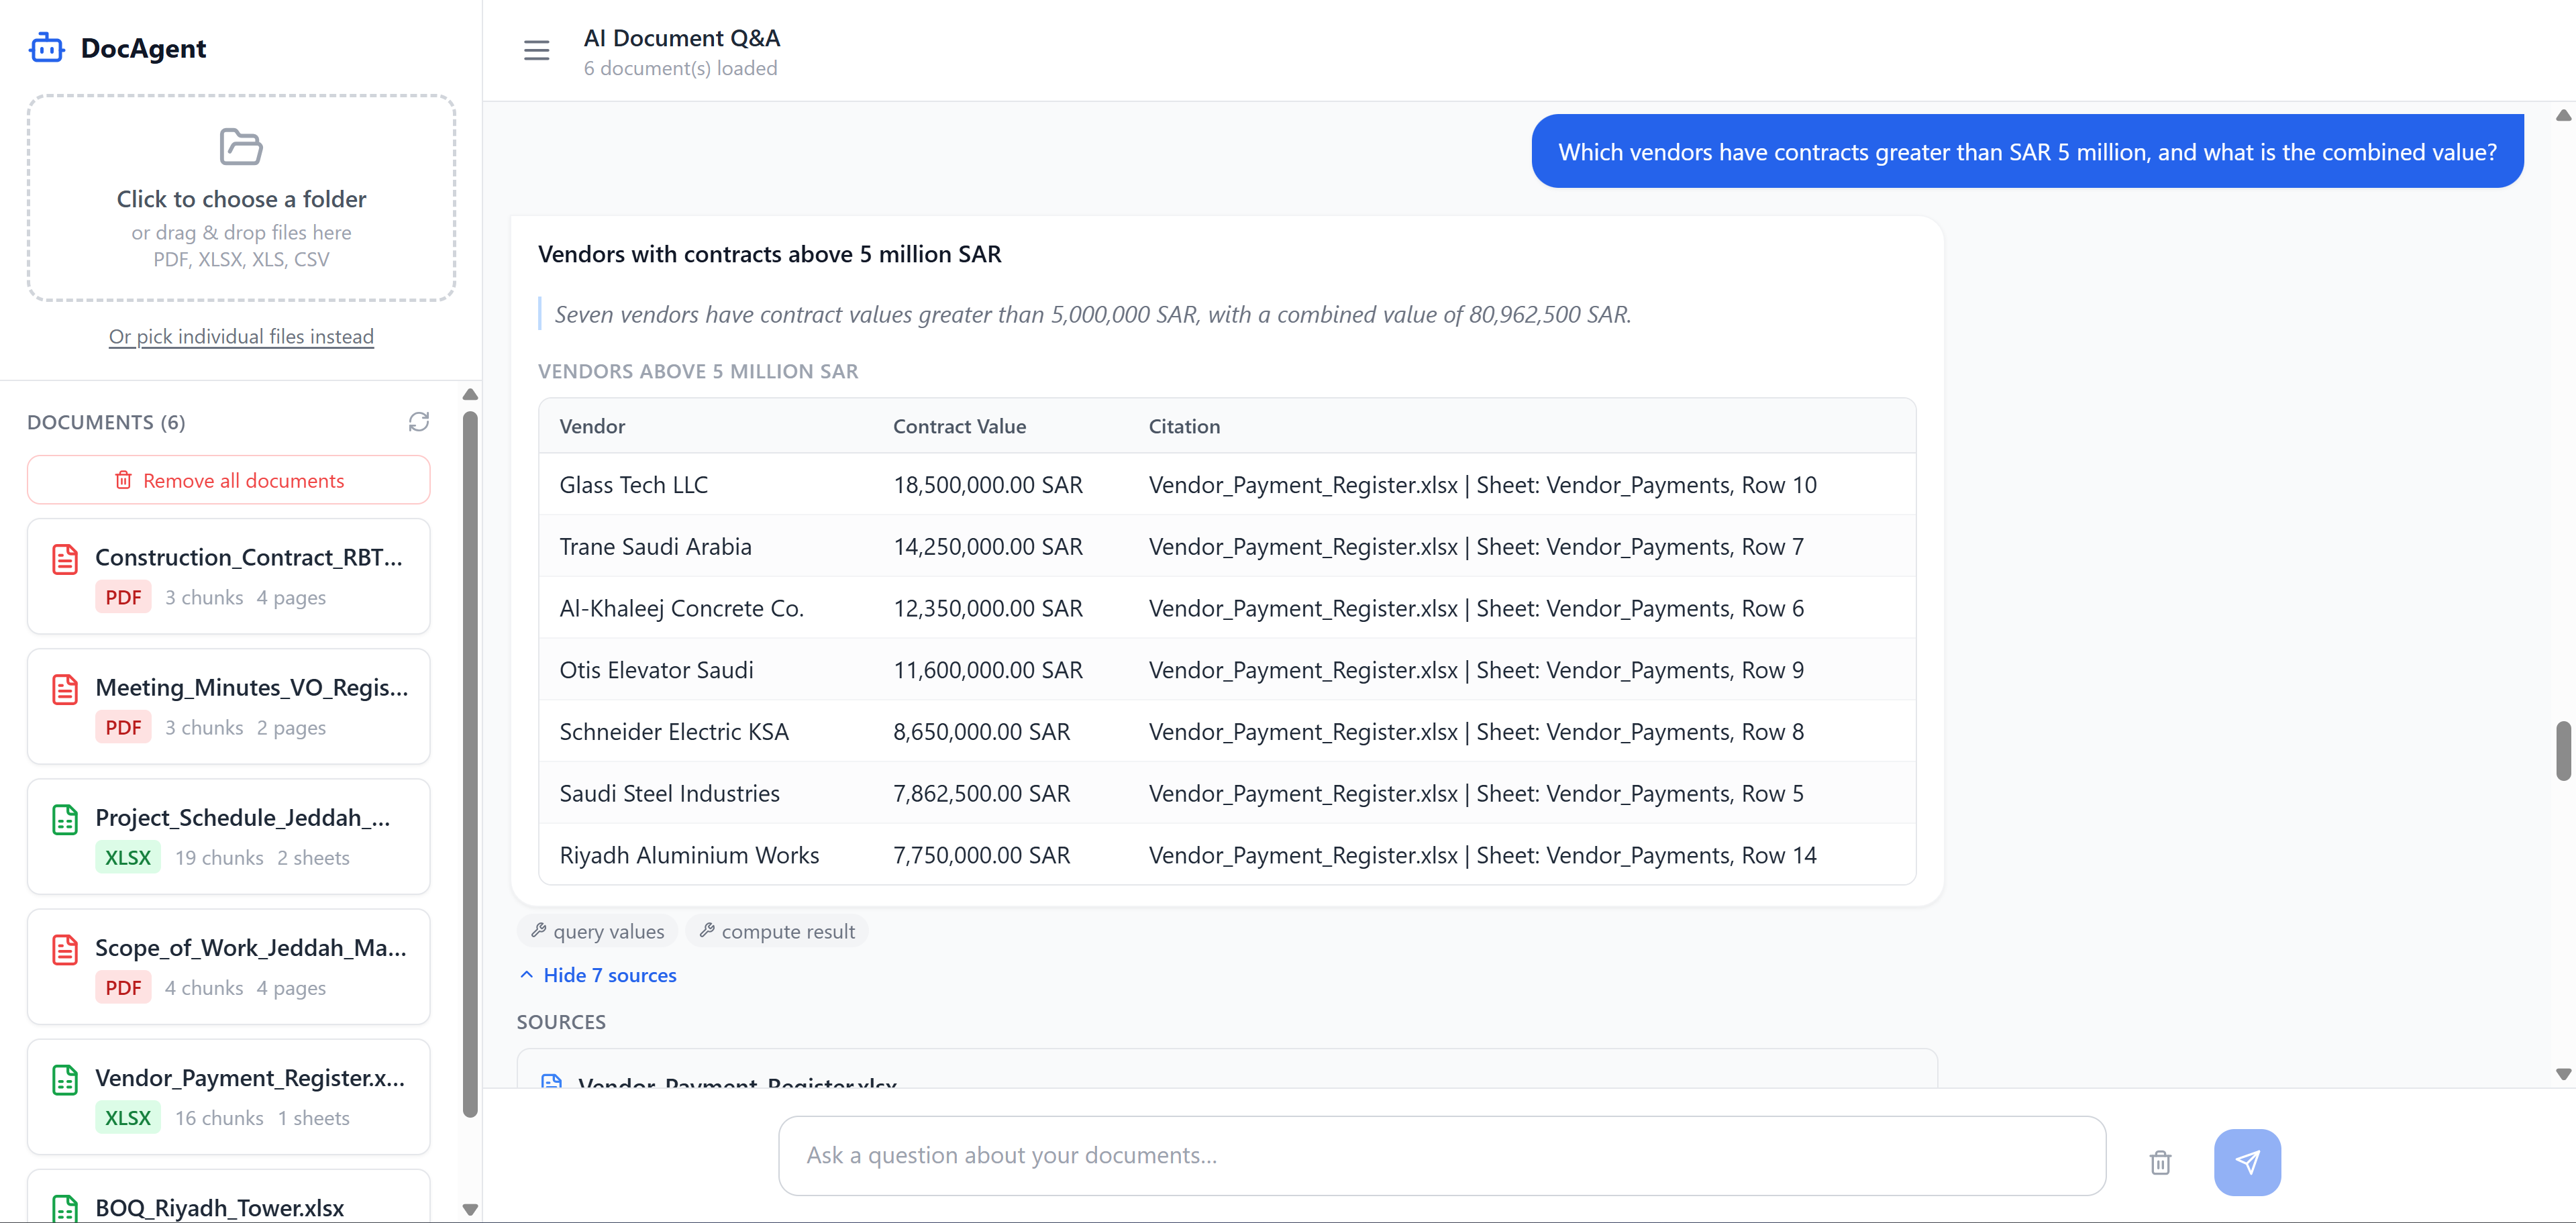The image size is (2576, 1223).
Task: Open Construction_Contract_RBT document card
Action: [x=229, y=576]
